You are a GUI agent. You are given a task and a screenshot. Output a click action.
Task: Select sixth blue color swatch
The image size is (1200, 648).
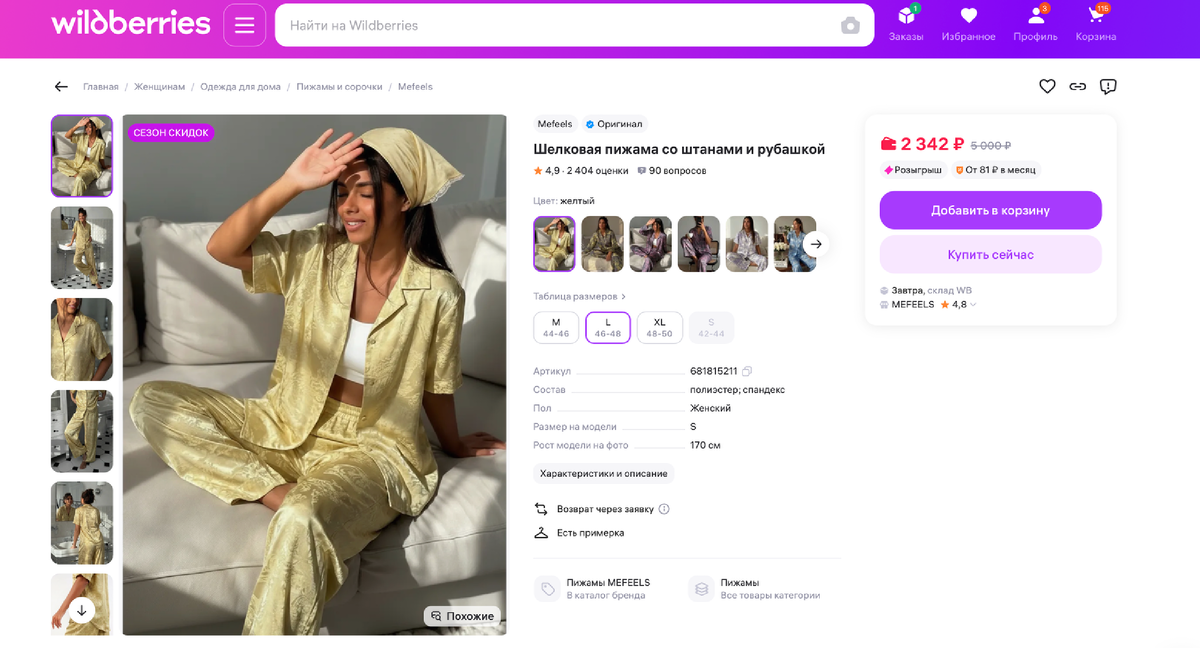(794, 244)
